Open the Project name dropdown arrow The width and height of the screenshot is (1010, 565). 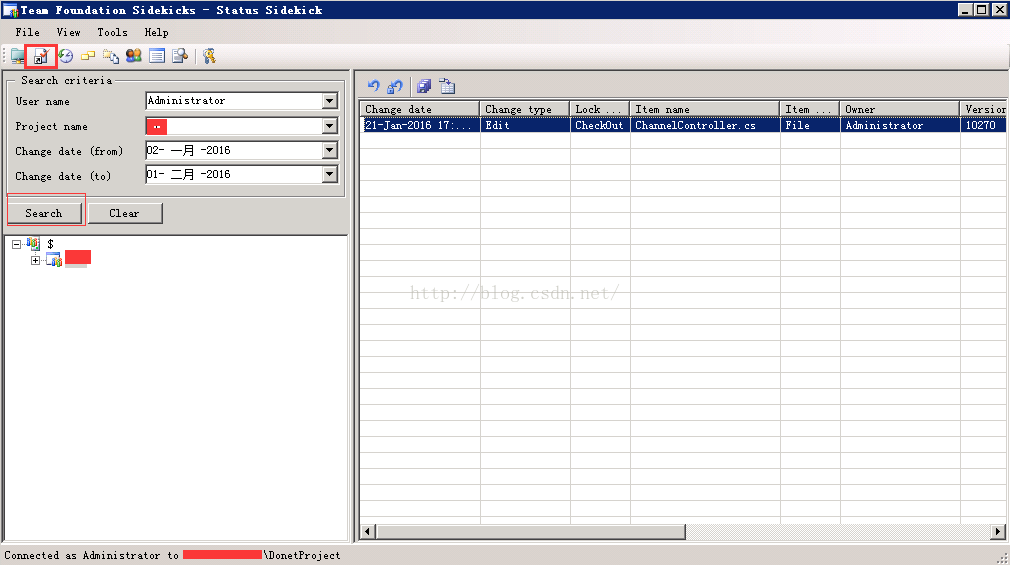[330, 126]
